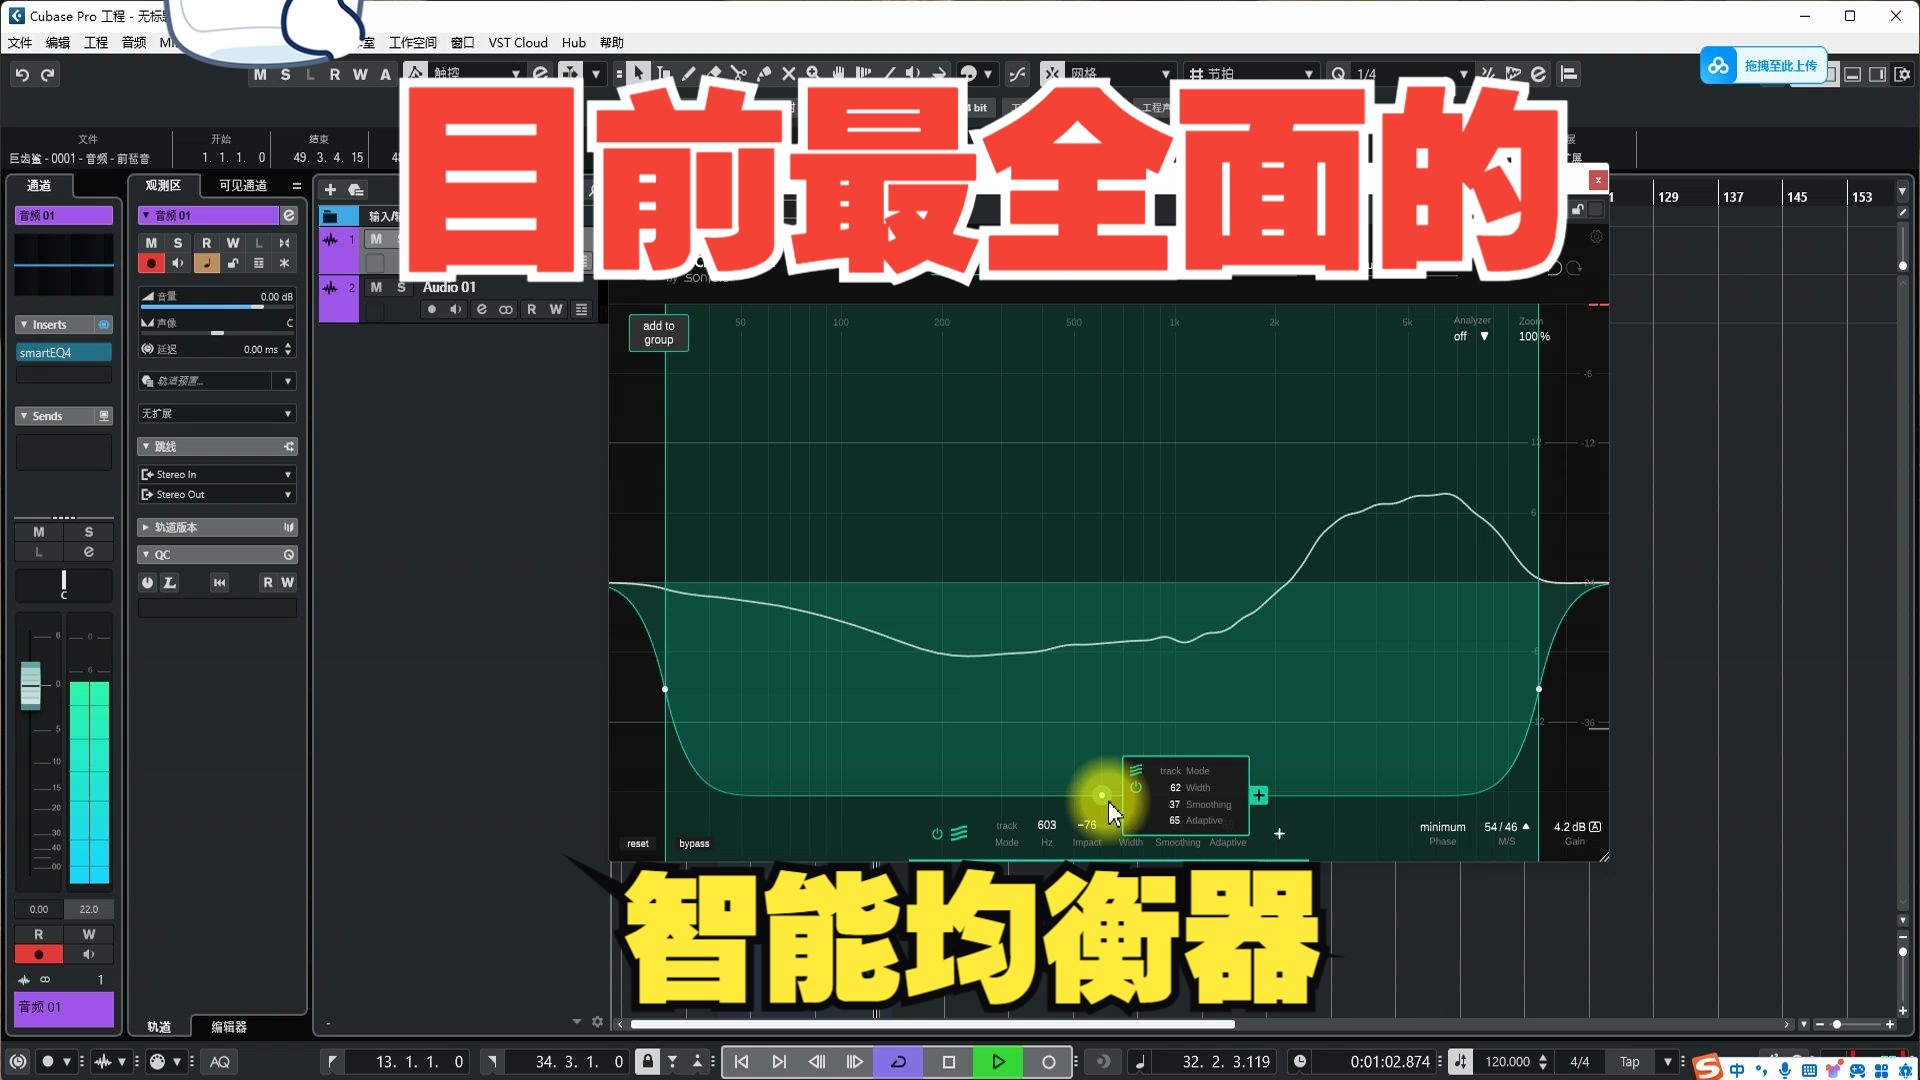Enable record arm in inspector
Screen dimensions: 1920x1080
tap(151, 263)
